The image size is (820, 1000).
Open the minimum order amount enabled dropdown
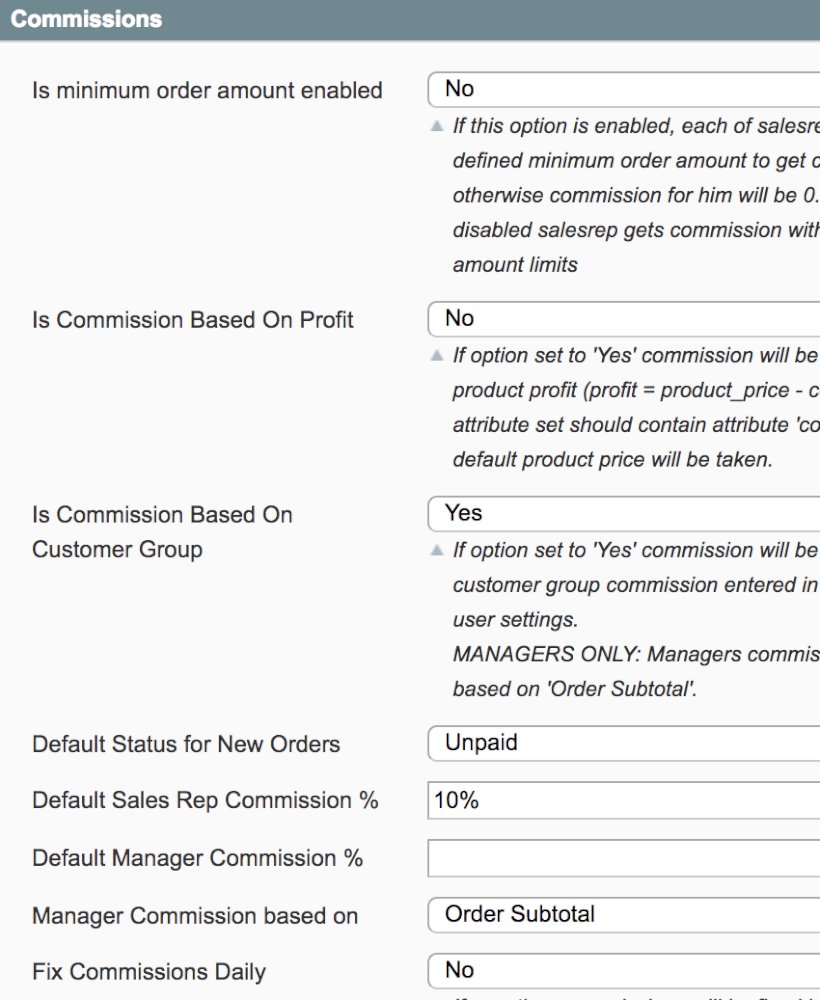[623, 89]
